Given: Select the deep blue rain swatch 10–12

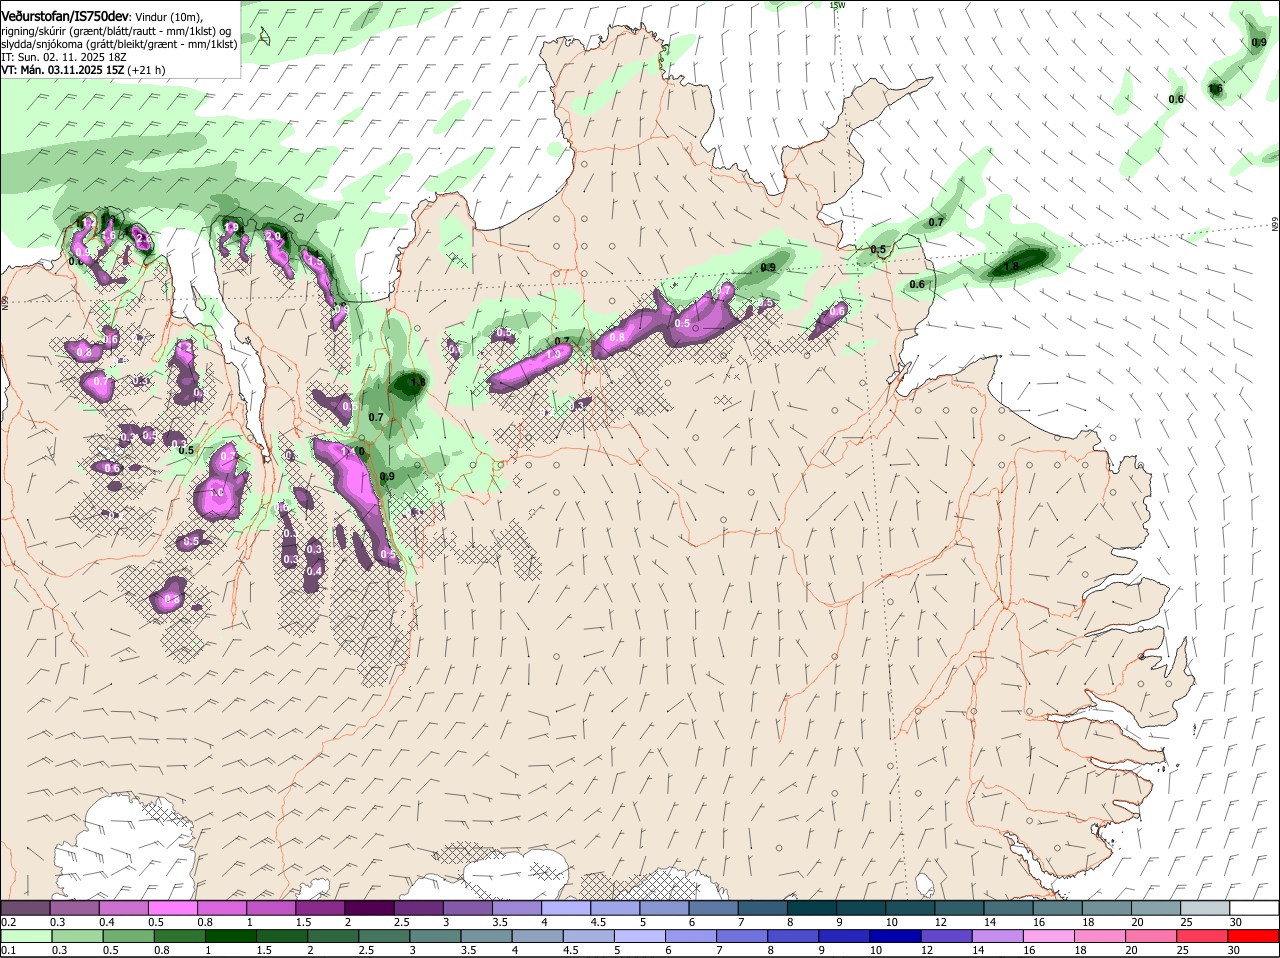Looking at the screenshot, I should click(x=895, y=936).
